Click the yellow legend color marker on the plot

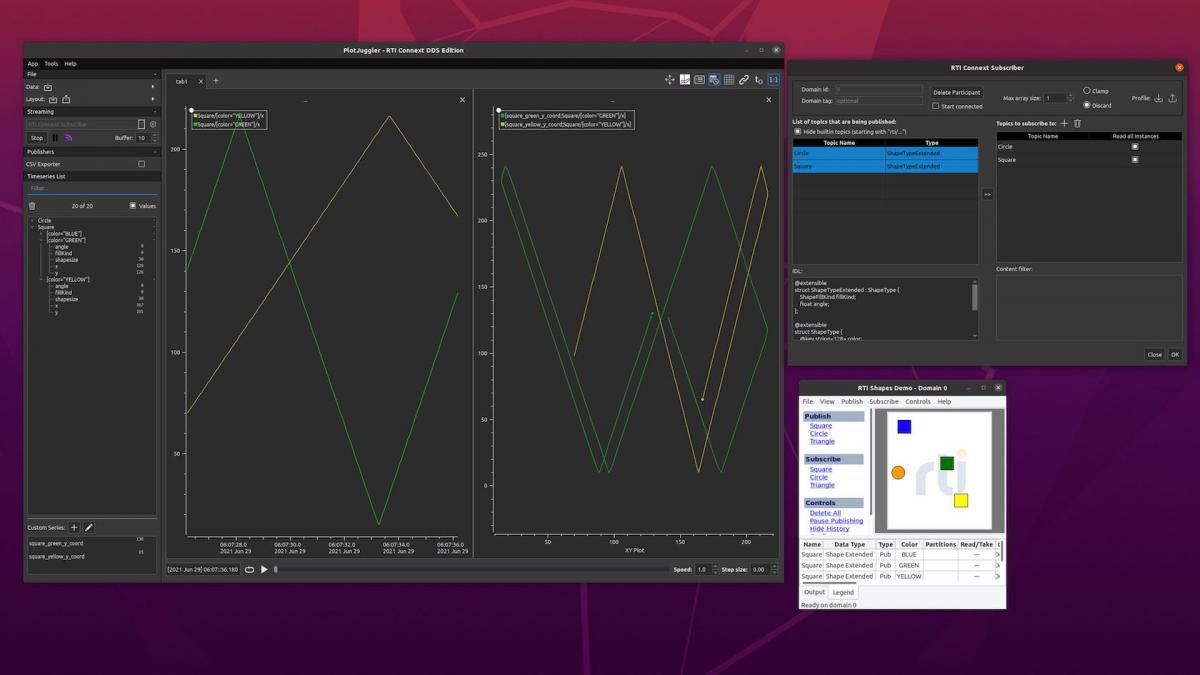click(x=196, y=116)
